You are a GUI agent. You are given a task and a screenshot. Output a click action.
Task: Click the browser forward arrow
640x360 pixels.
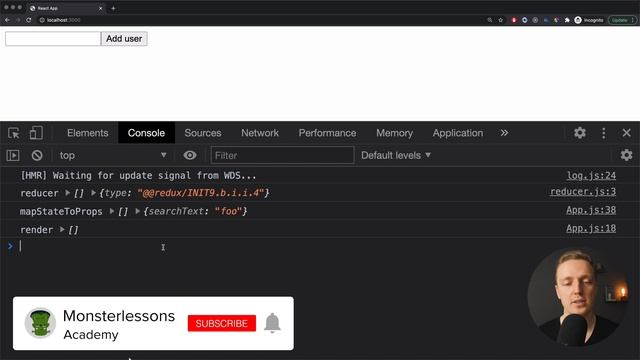[18, 20]
